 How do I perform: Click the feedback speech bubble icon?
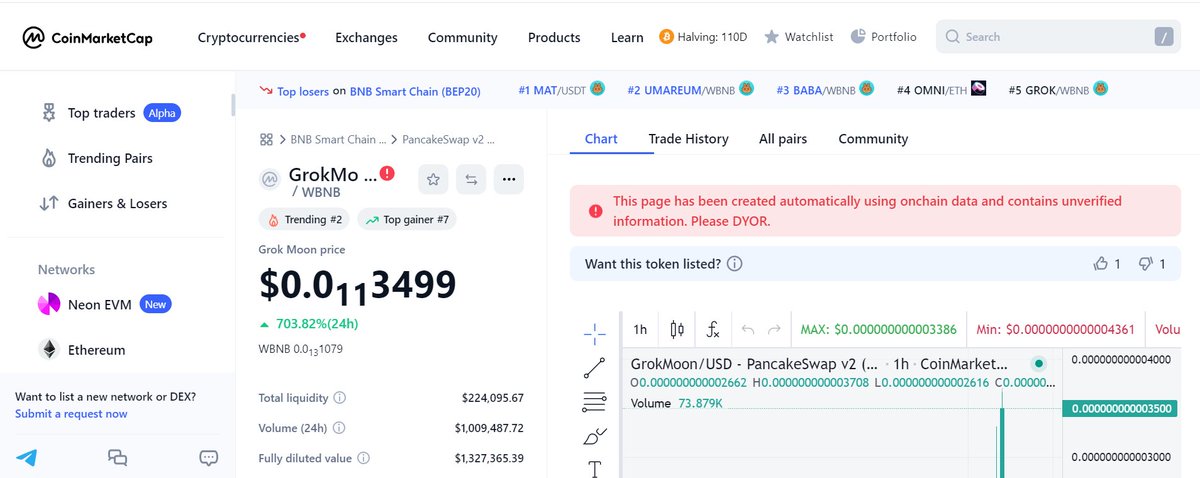(x=209, y=458)
